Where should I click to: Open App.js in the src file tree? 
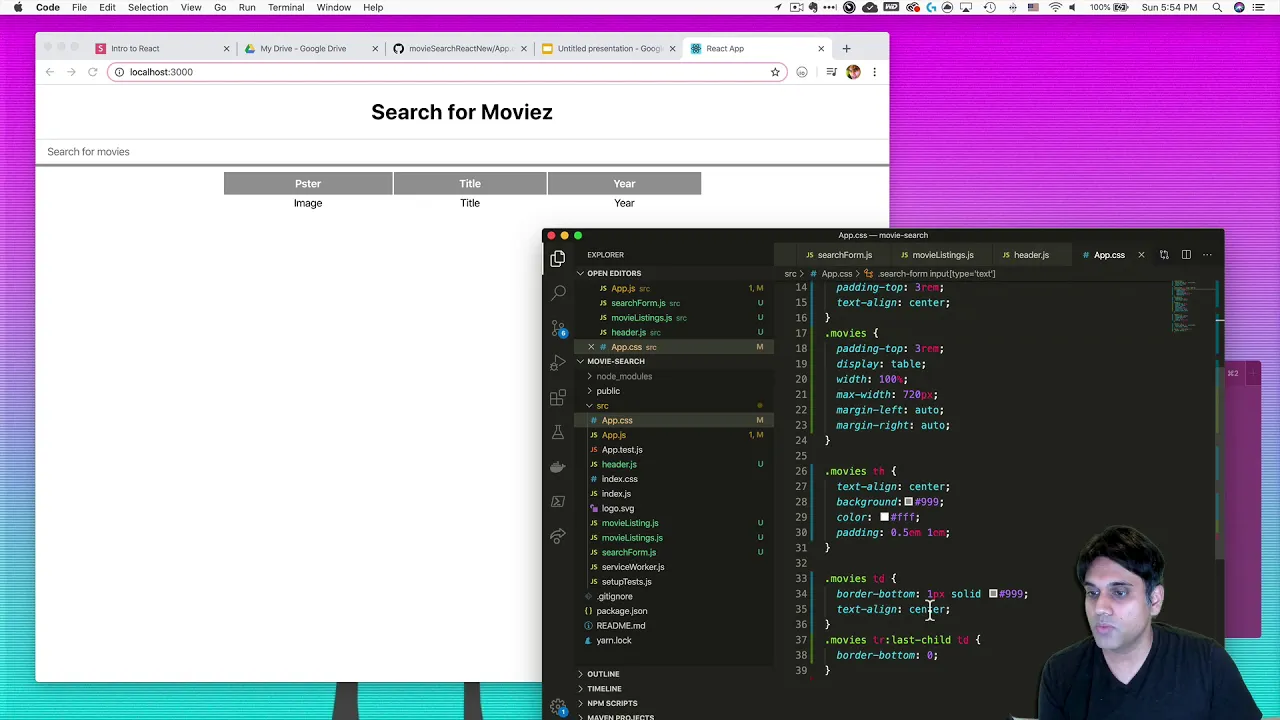click(x=613, y=435)
